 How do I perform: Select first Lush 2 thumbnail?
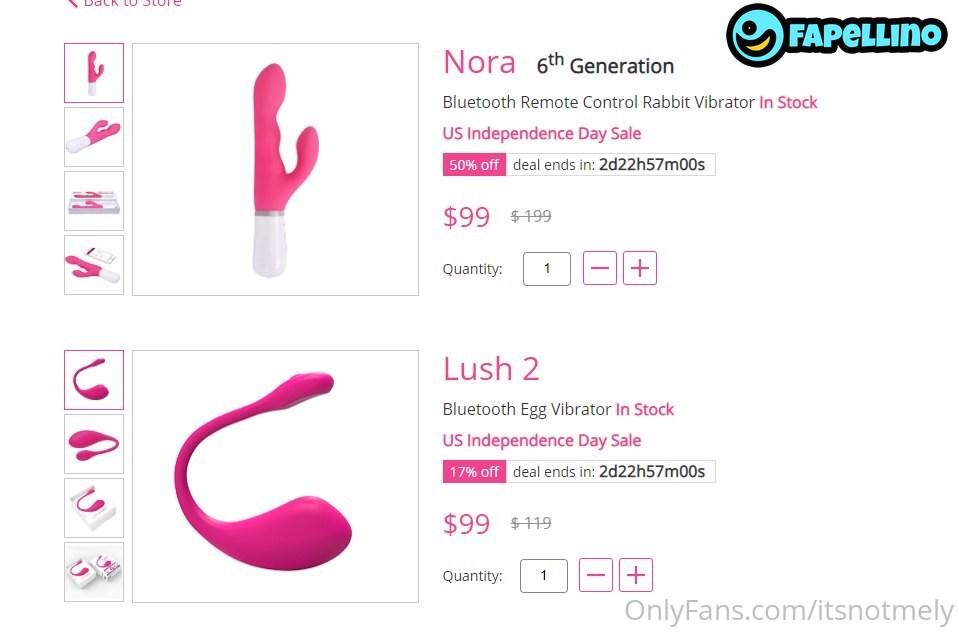[x=94, y=380]
